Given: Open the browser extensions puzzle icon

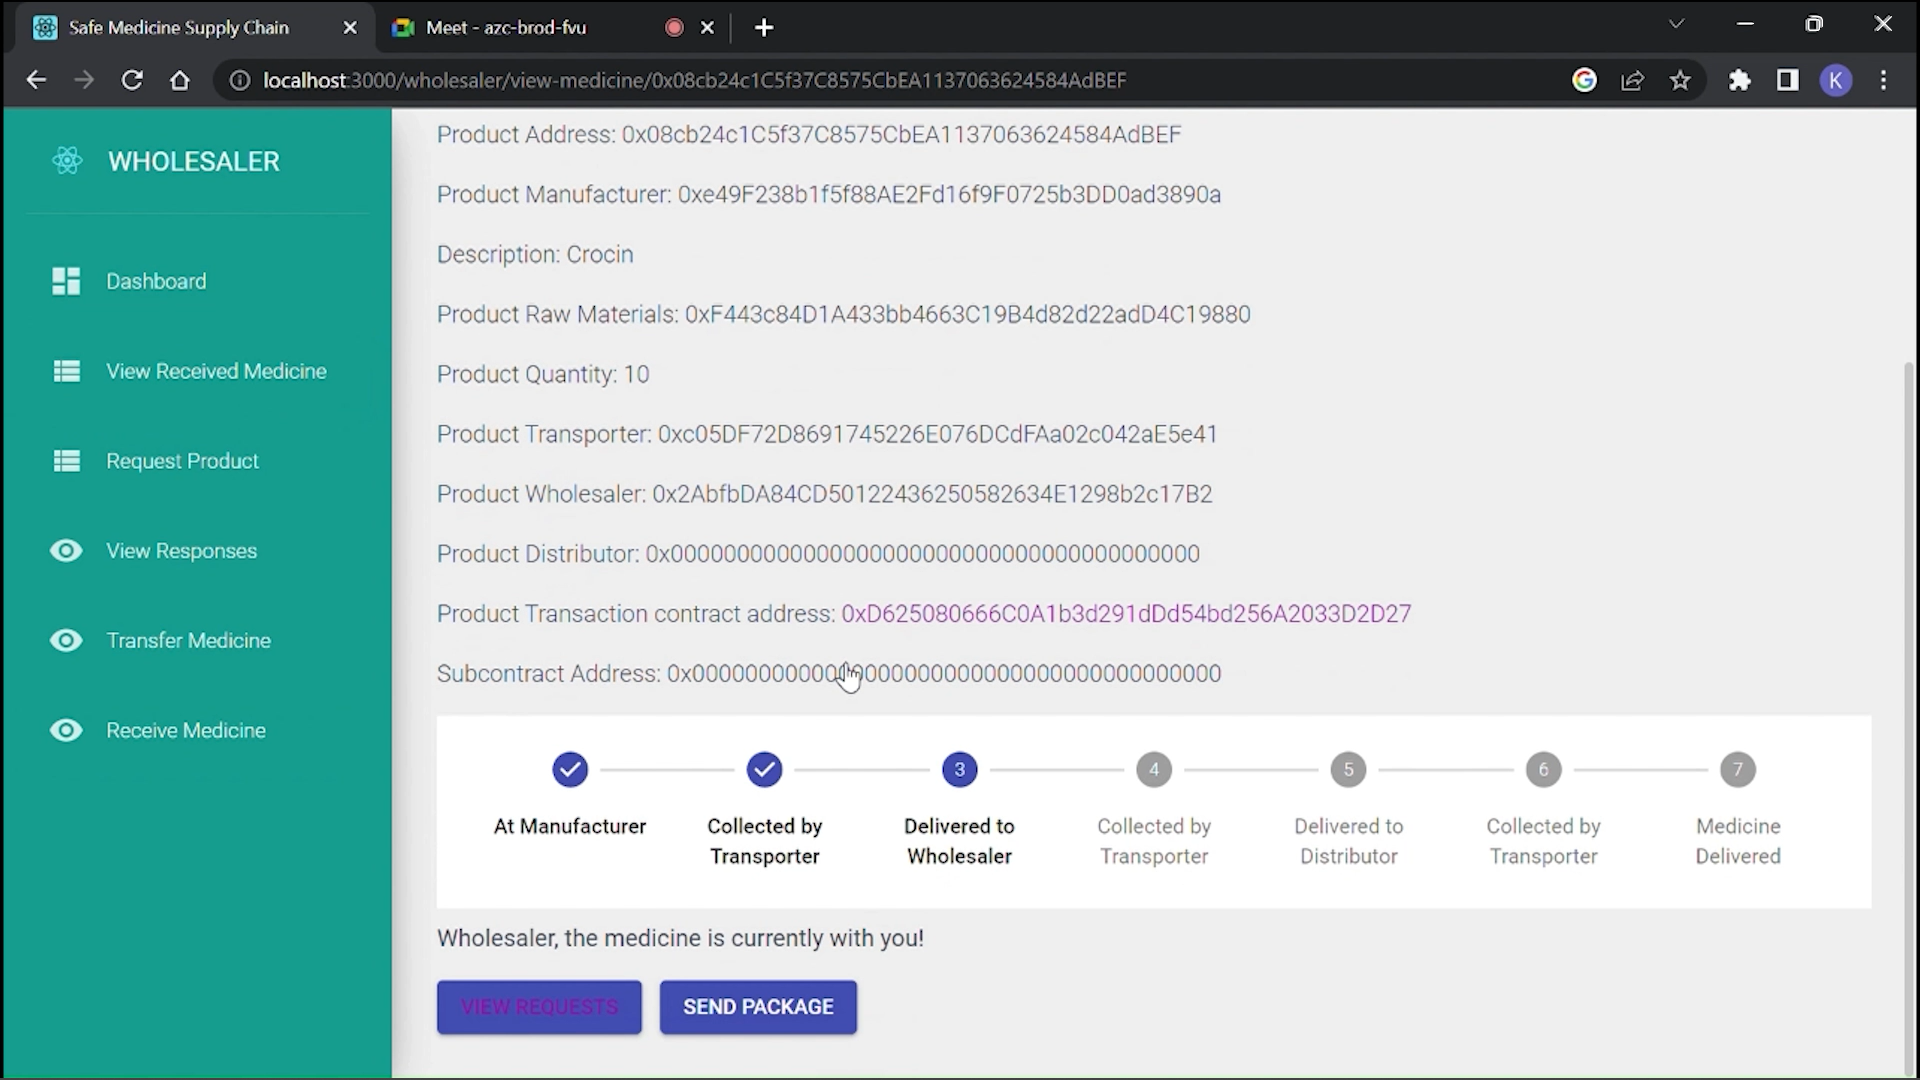Looking at the screenshot, I should [x=1740, y=80].
